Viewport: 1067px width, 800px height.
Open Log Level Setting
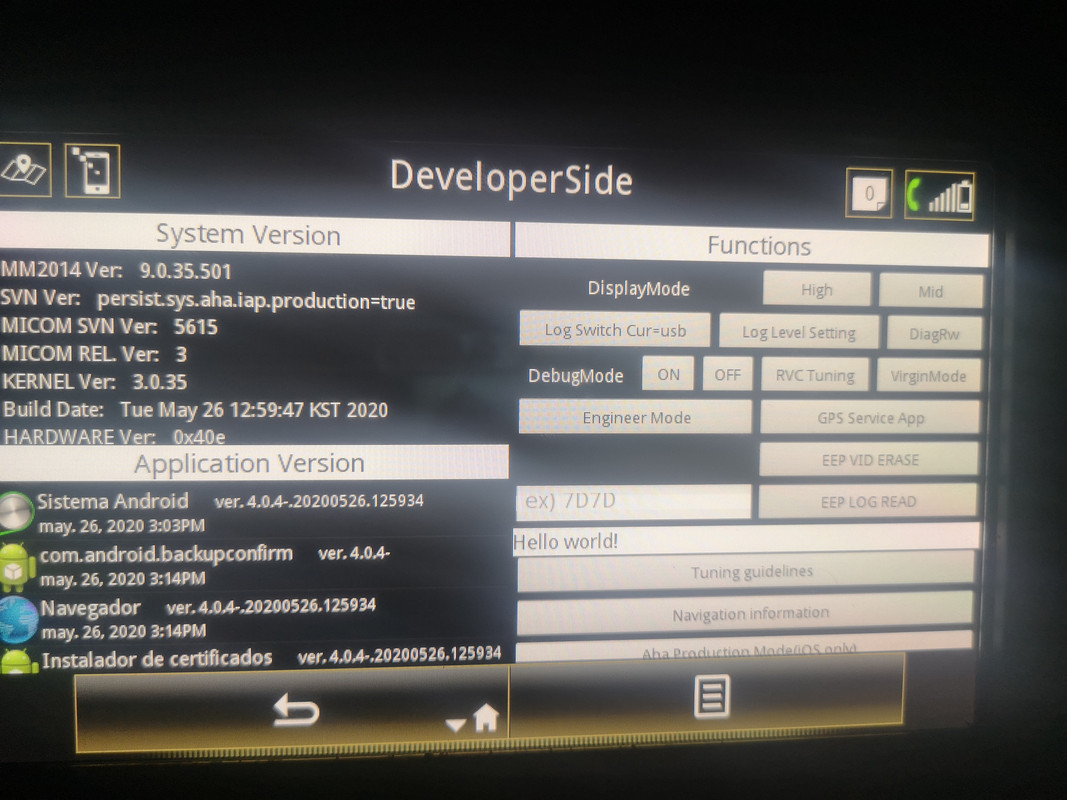coord(799,332)
